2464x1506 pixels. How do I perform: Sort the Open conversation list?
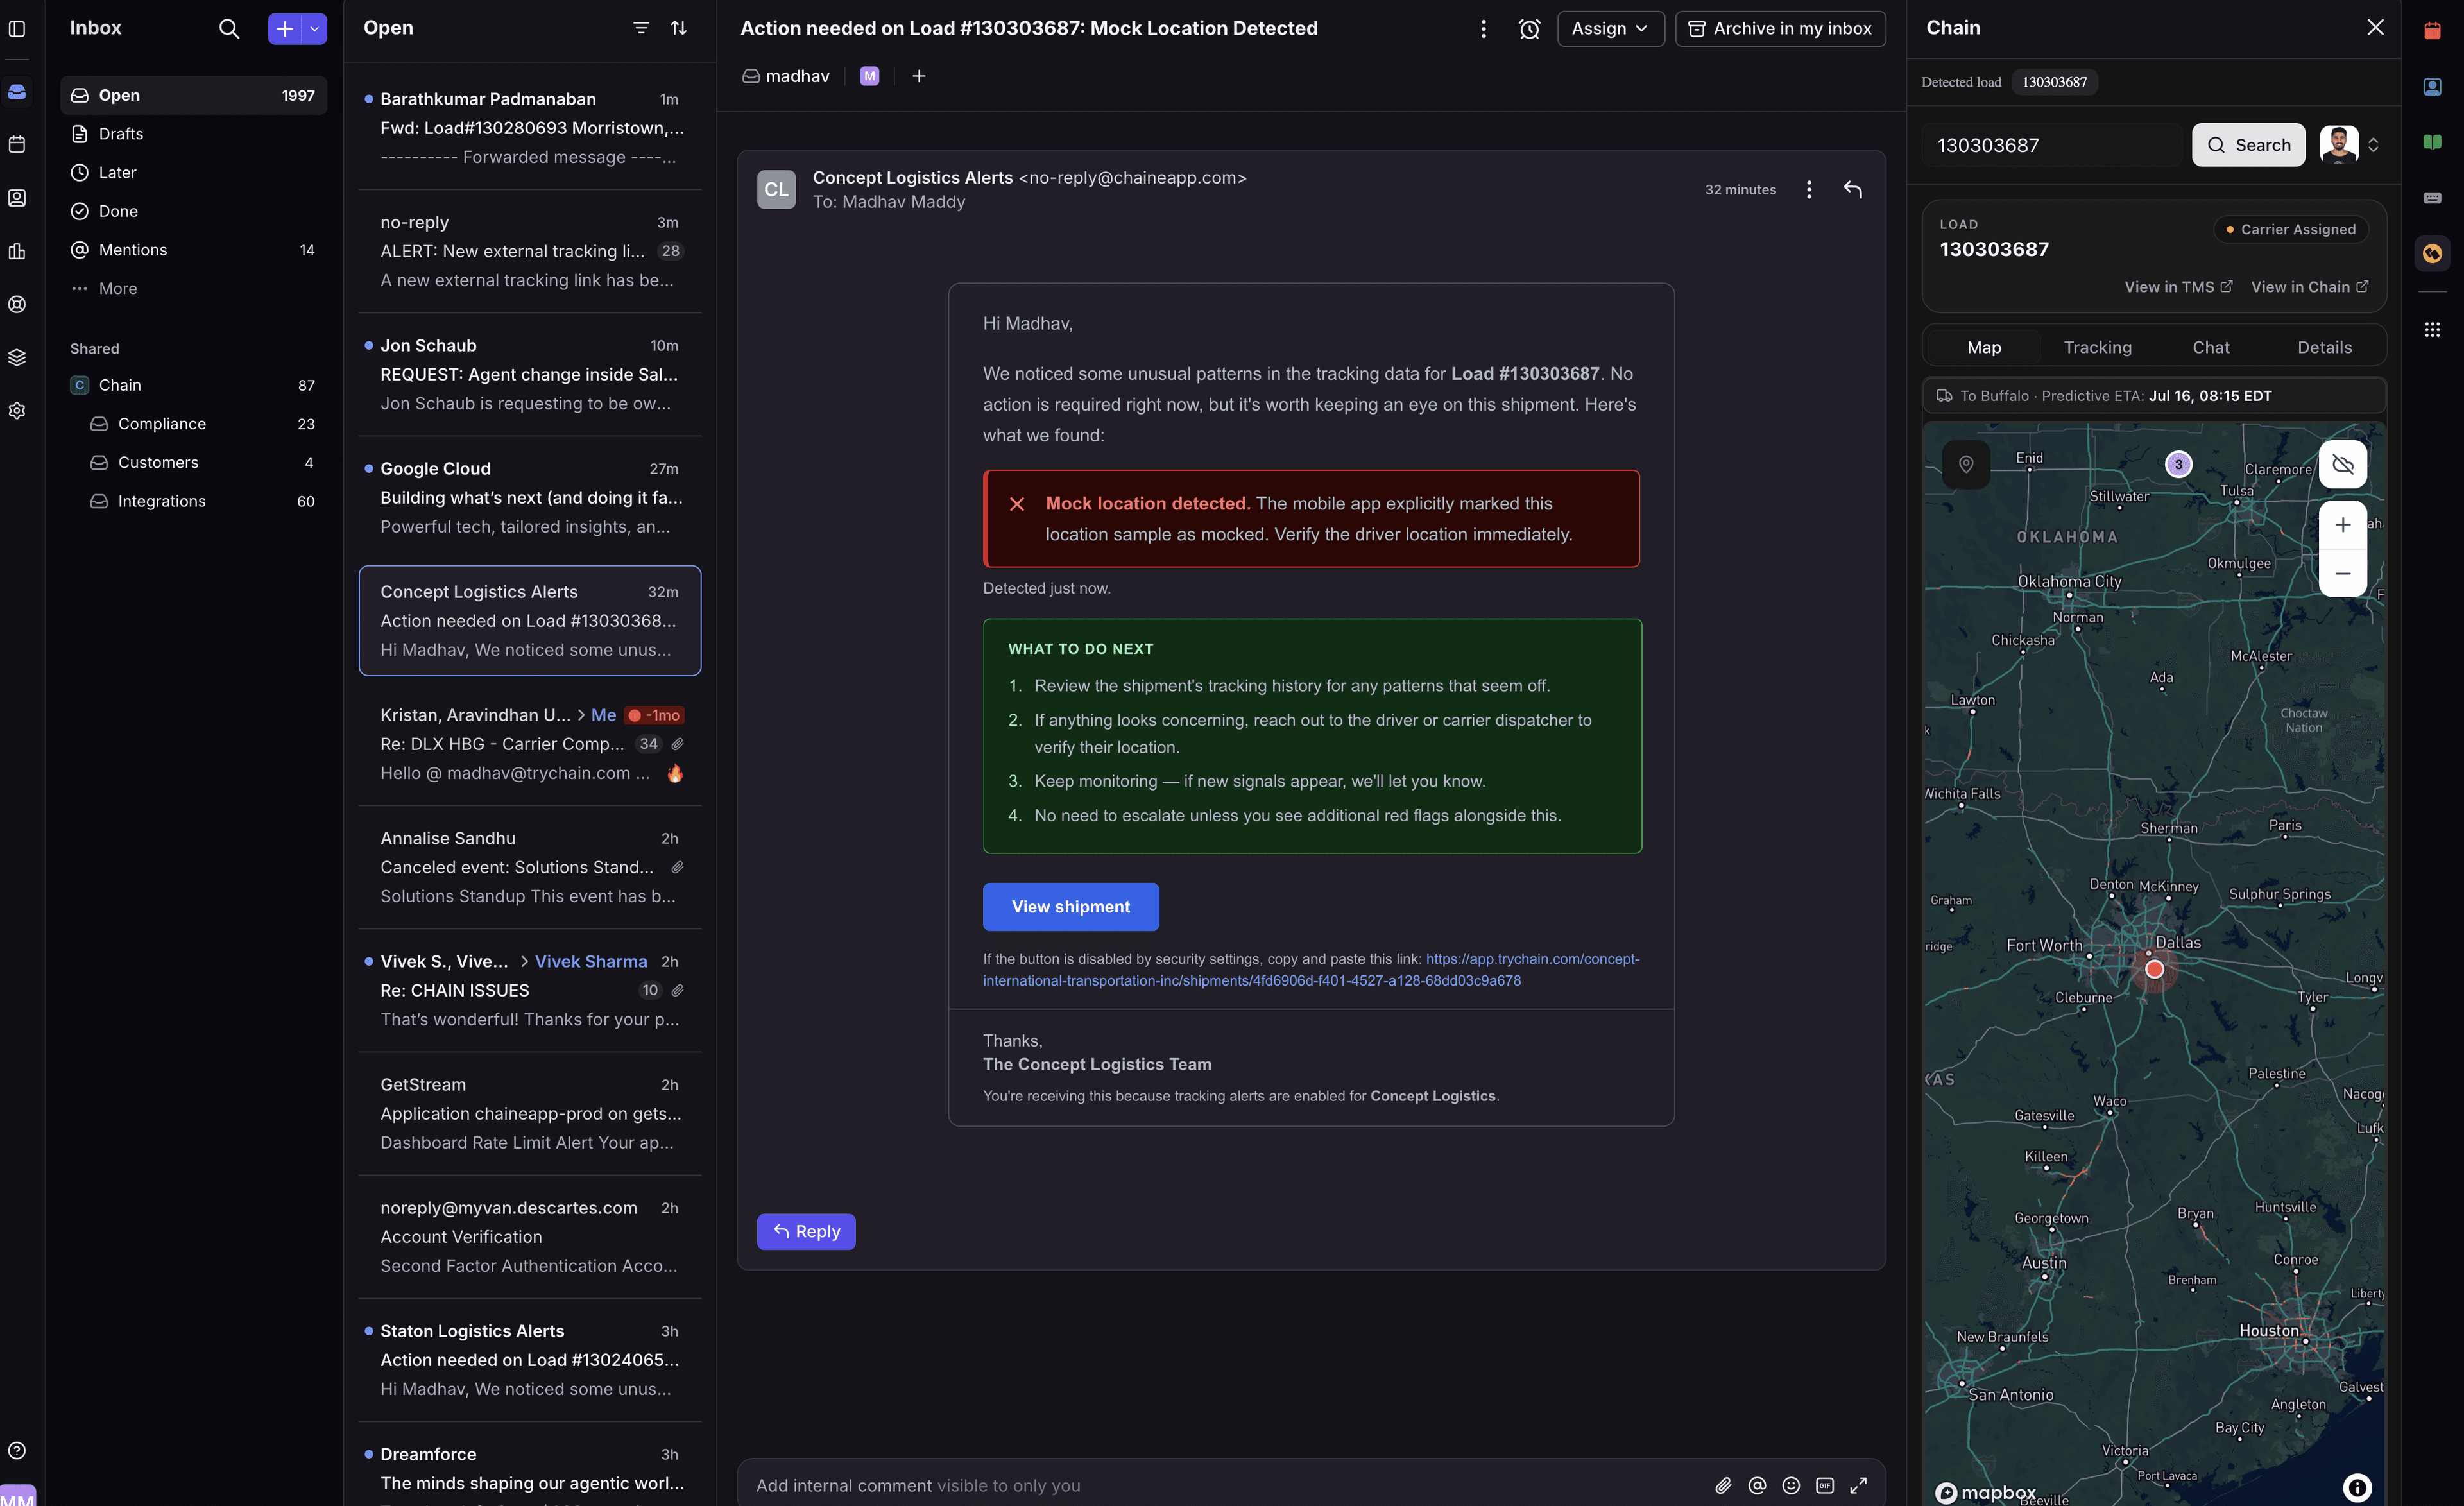tap(679, 28)
